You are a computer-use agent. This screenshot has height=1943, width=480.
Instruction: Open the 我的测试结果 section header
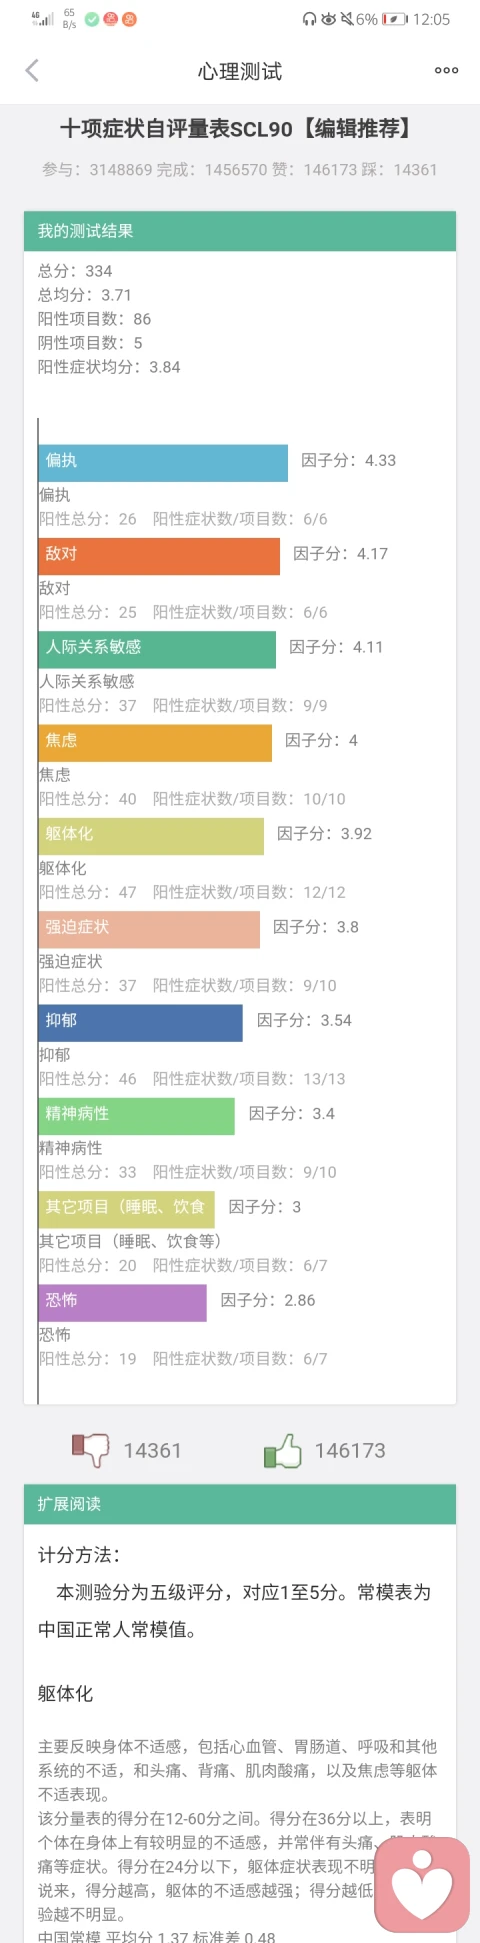[x=240, y=231]
